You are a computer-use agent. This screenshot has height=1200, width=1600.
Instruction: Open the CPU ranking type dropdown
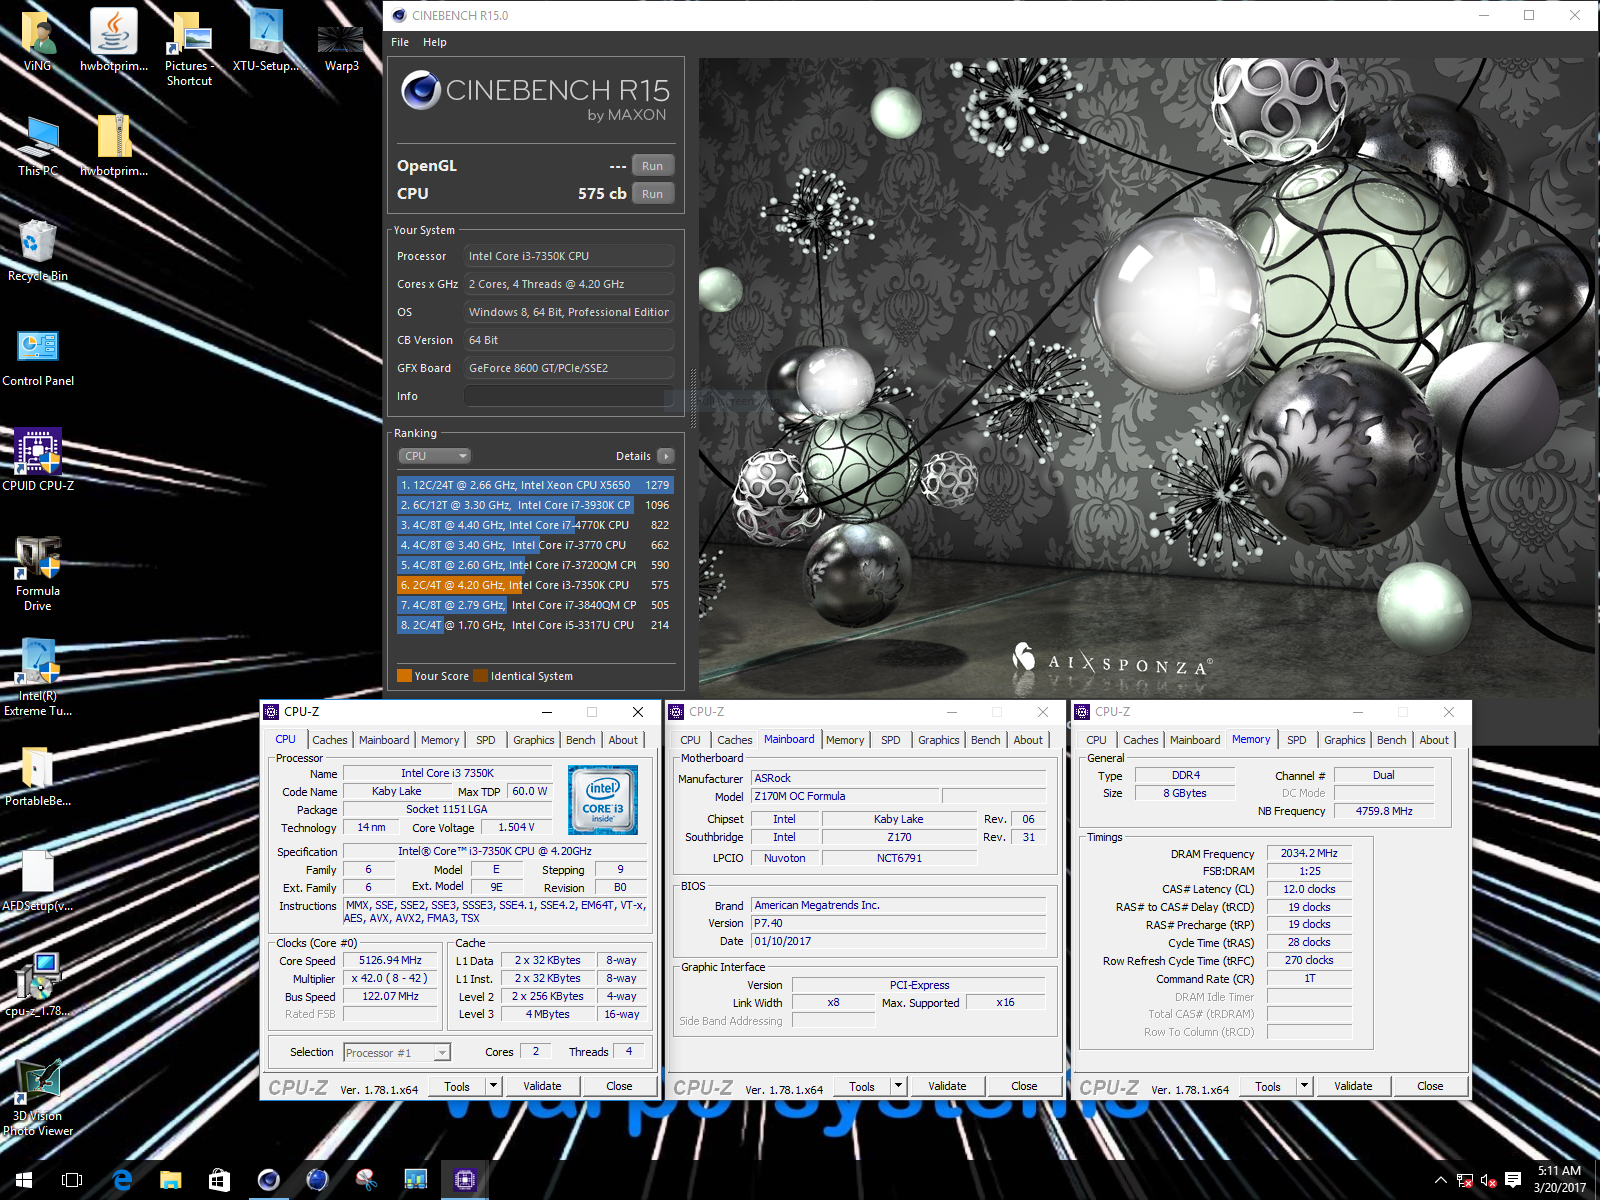(x=435, y=456)
